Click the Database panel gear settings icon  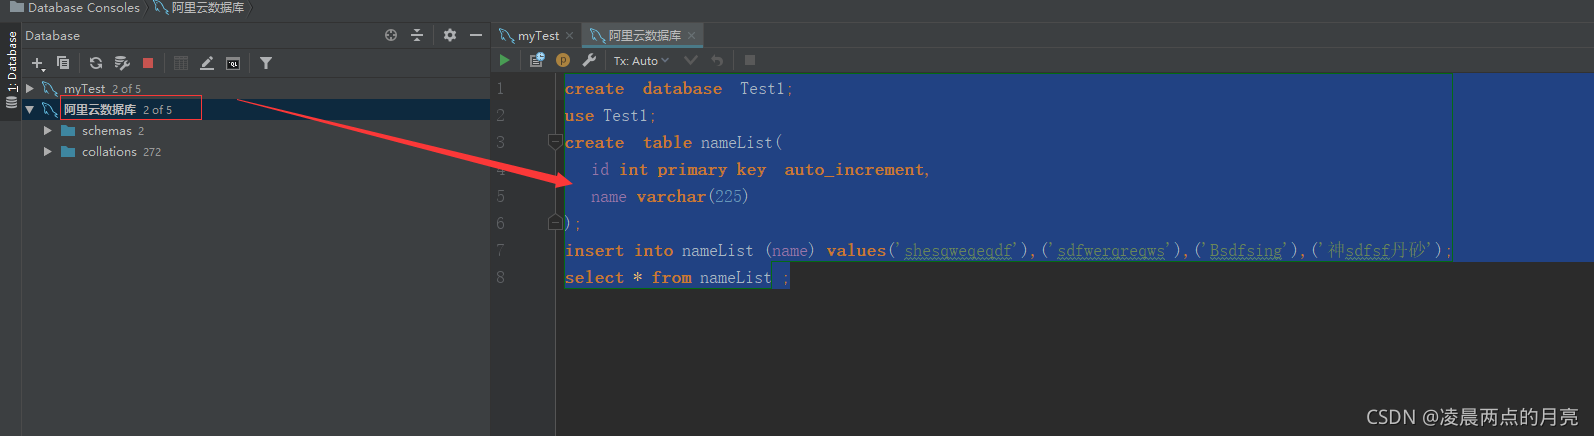[x=450, y=35]
